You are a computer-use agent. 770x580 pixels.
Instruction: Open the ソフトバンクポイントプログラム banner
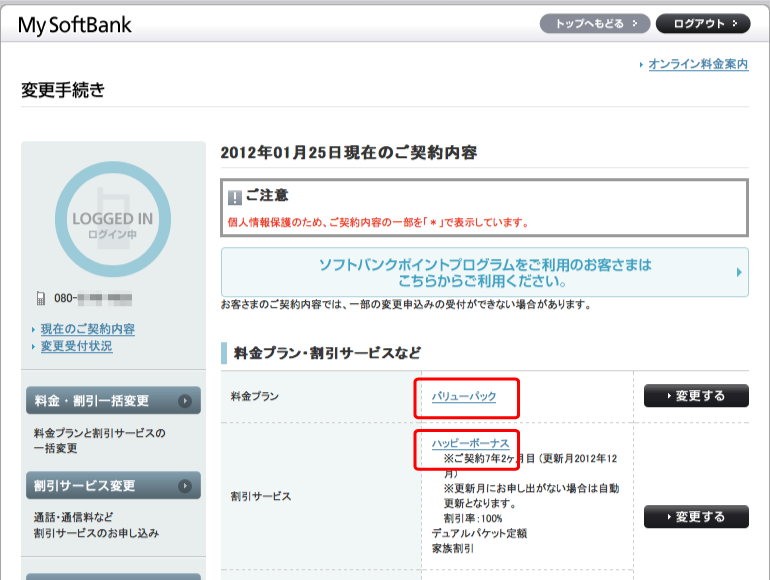point(485,272)
